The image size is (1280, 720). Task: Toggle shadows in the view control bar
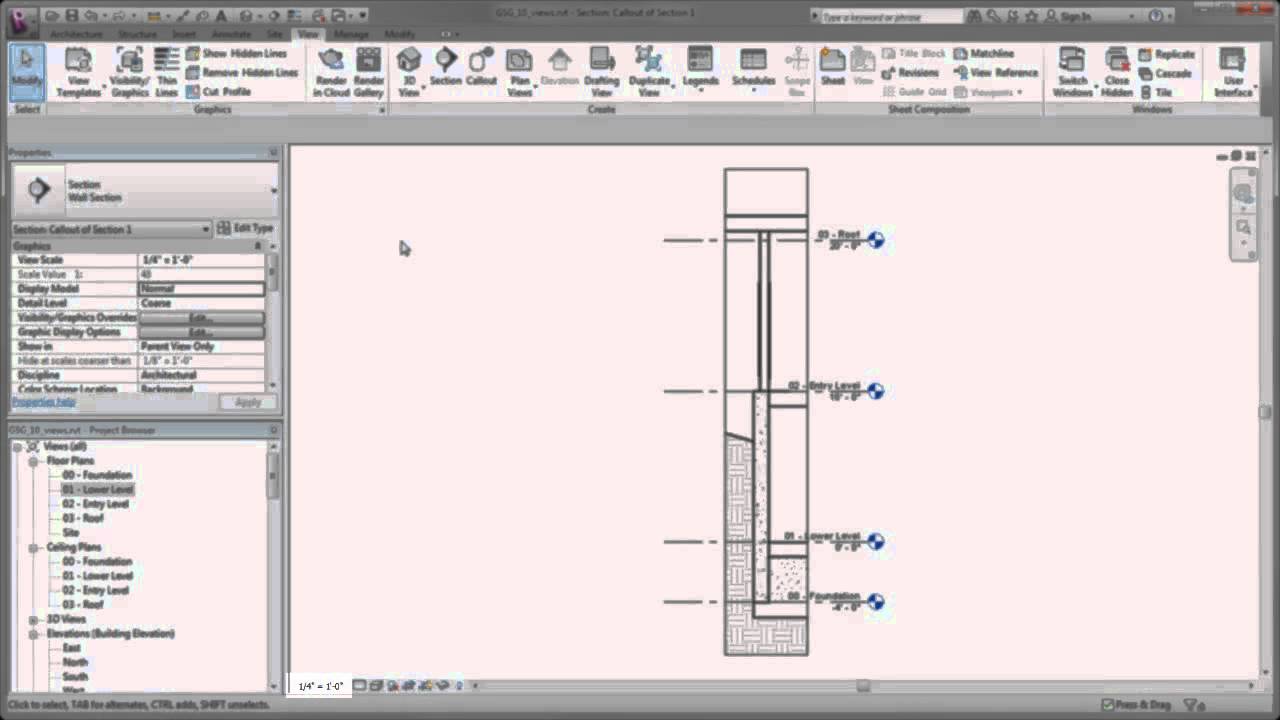coord(408,686)
